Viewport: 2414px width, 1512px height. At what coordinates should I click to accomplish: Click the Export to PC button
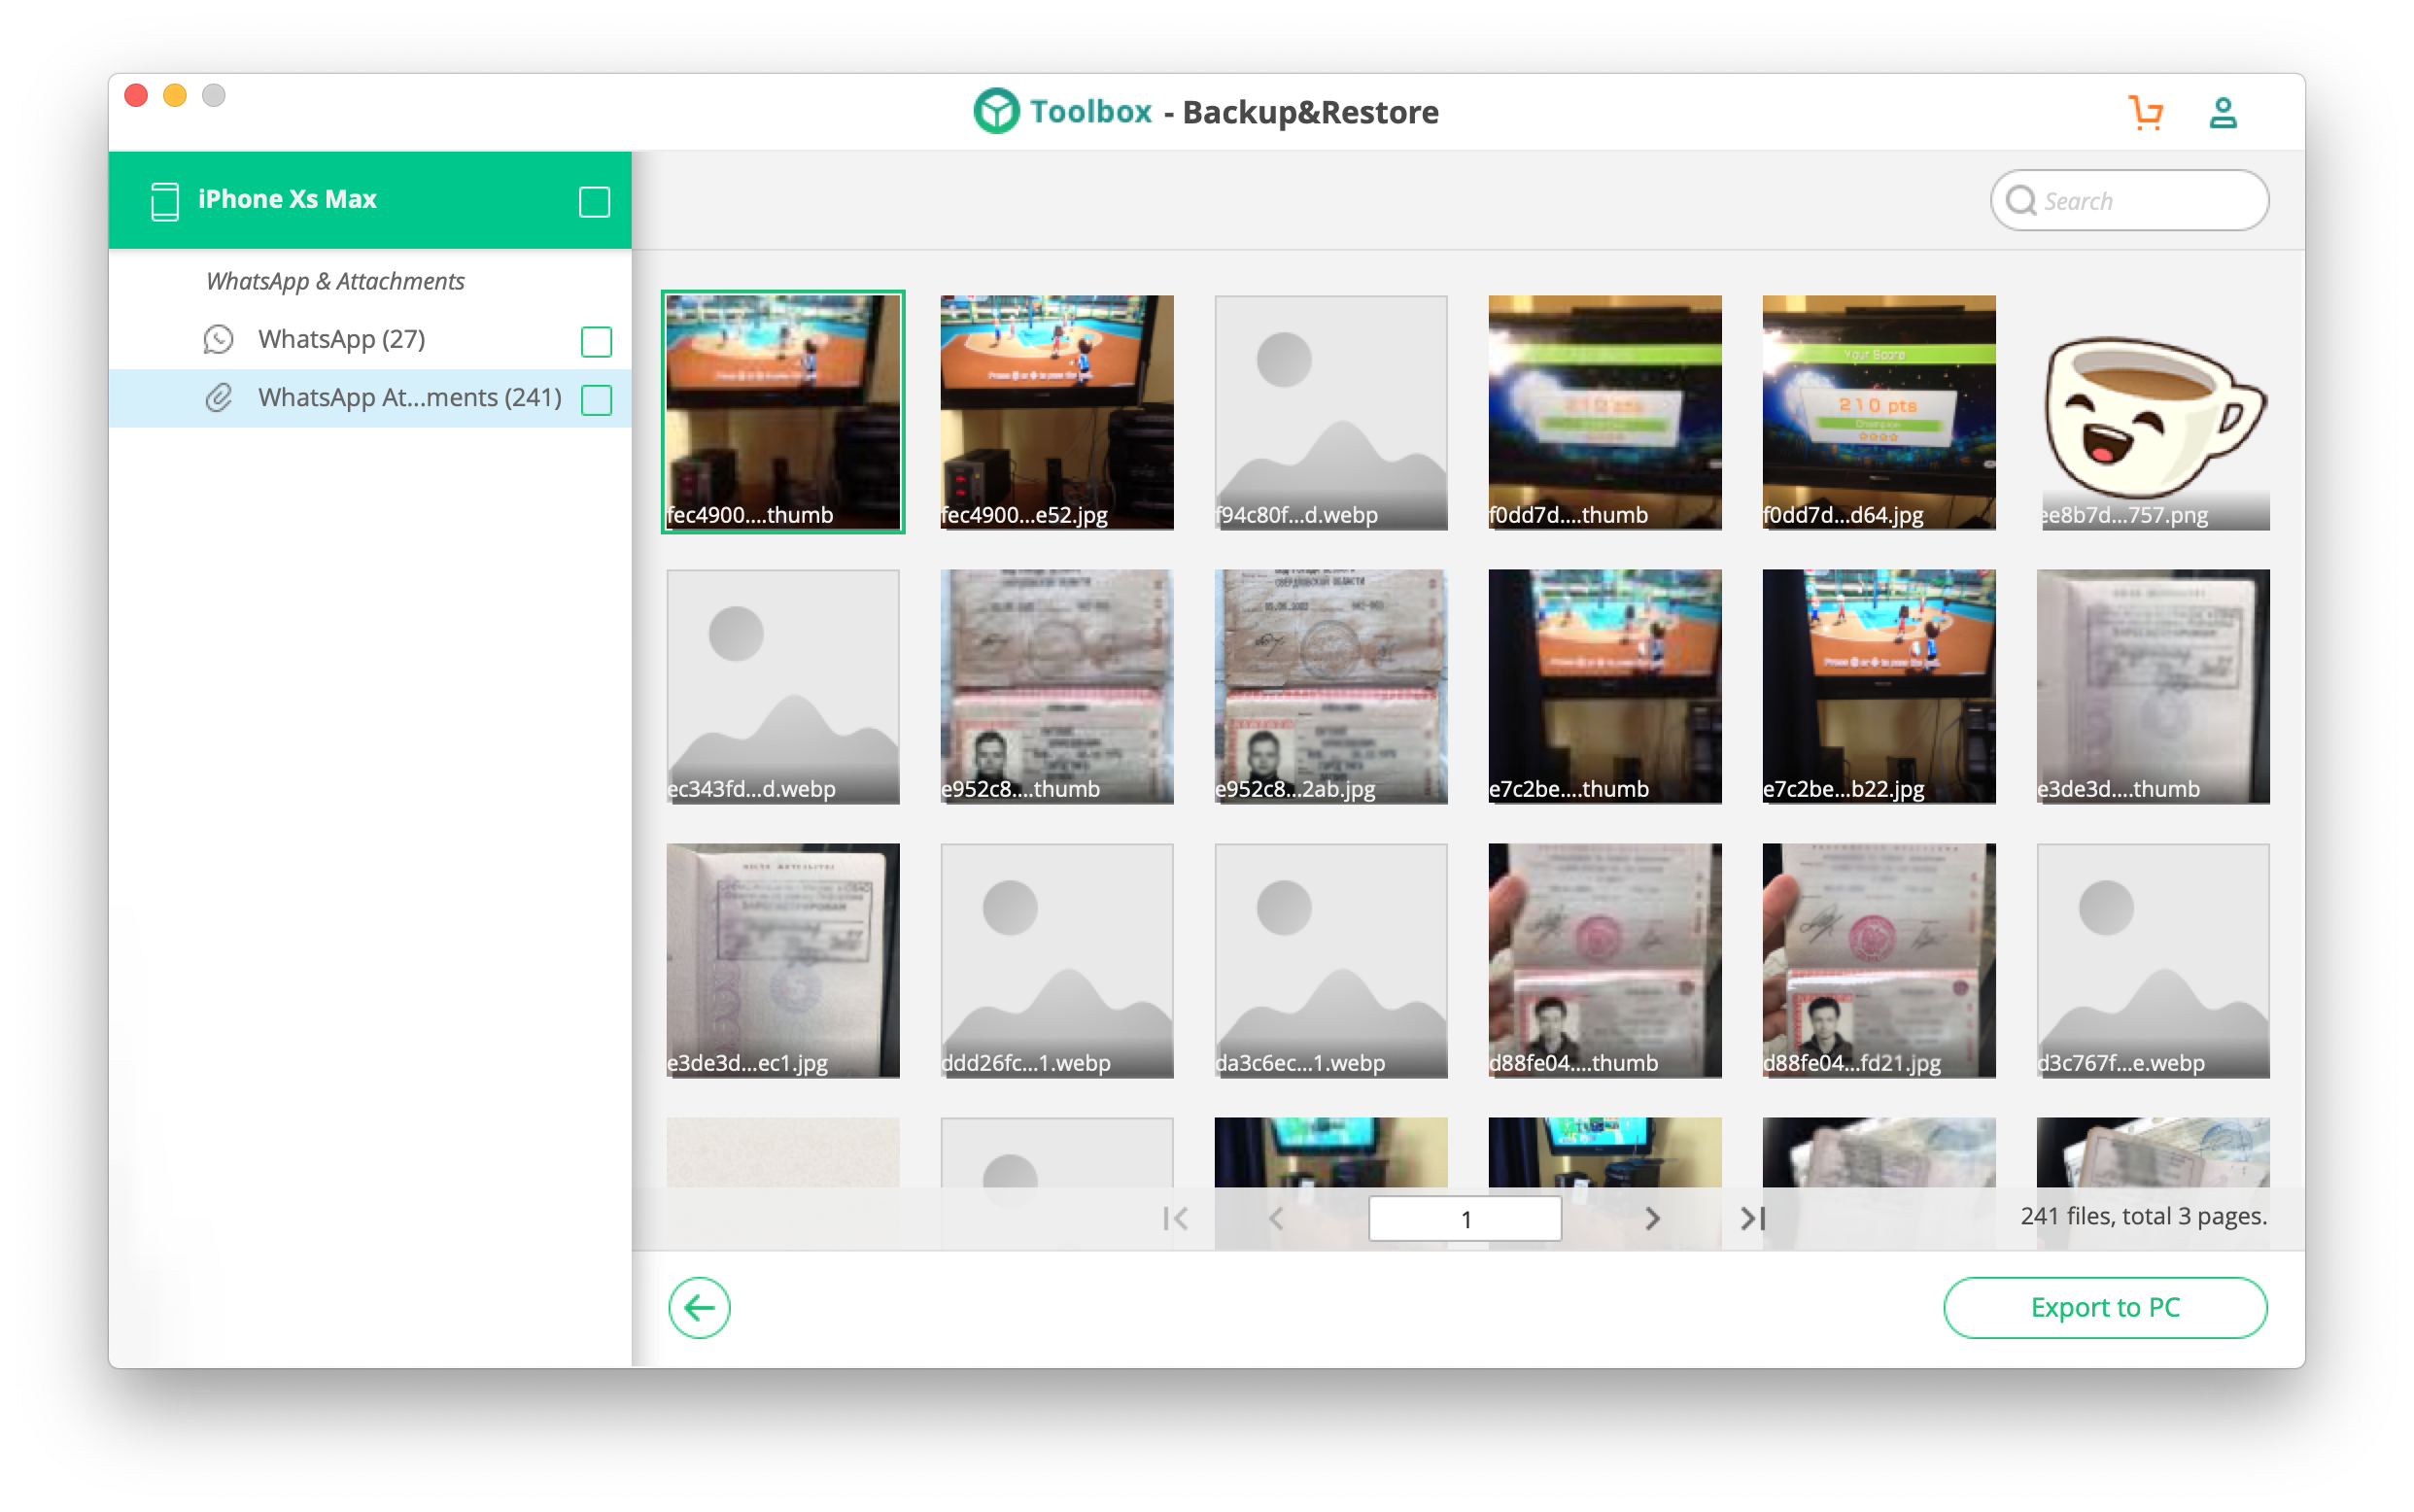click(x=2104, y=1307)
